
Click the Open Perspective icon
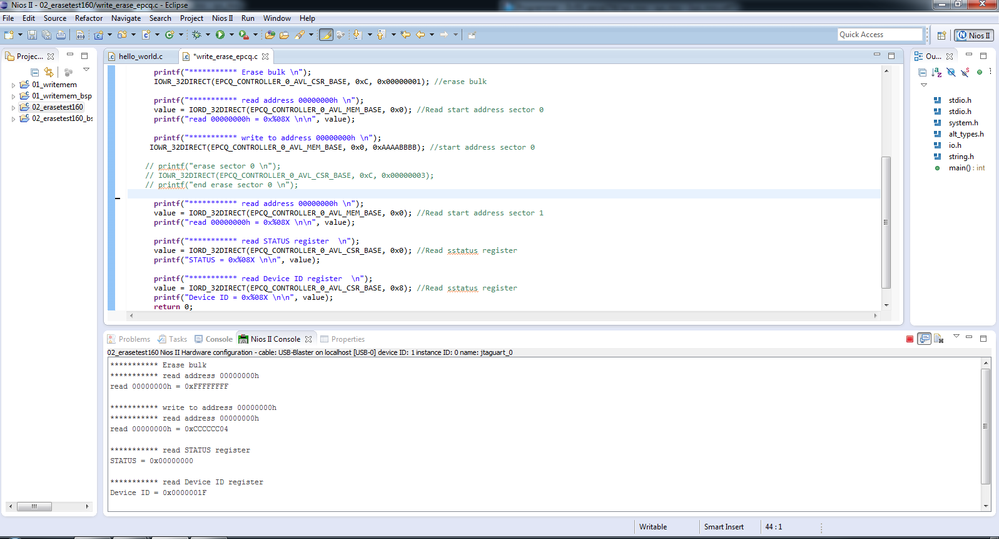942,35
